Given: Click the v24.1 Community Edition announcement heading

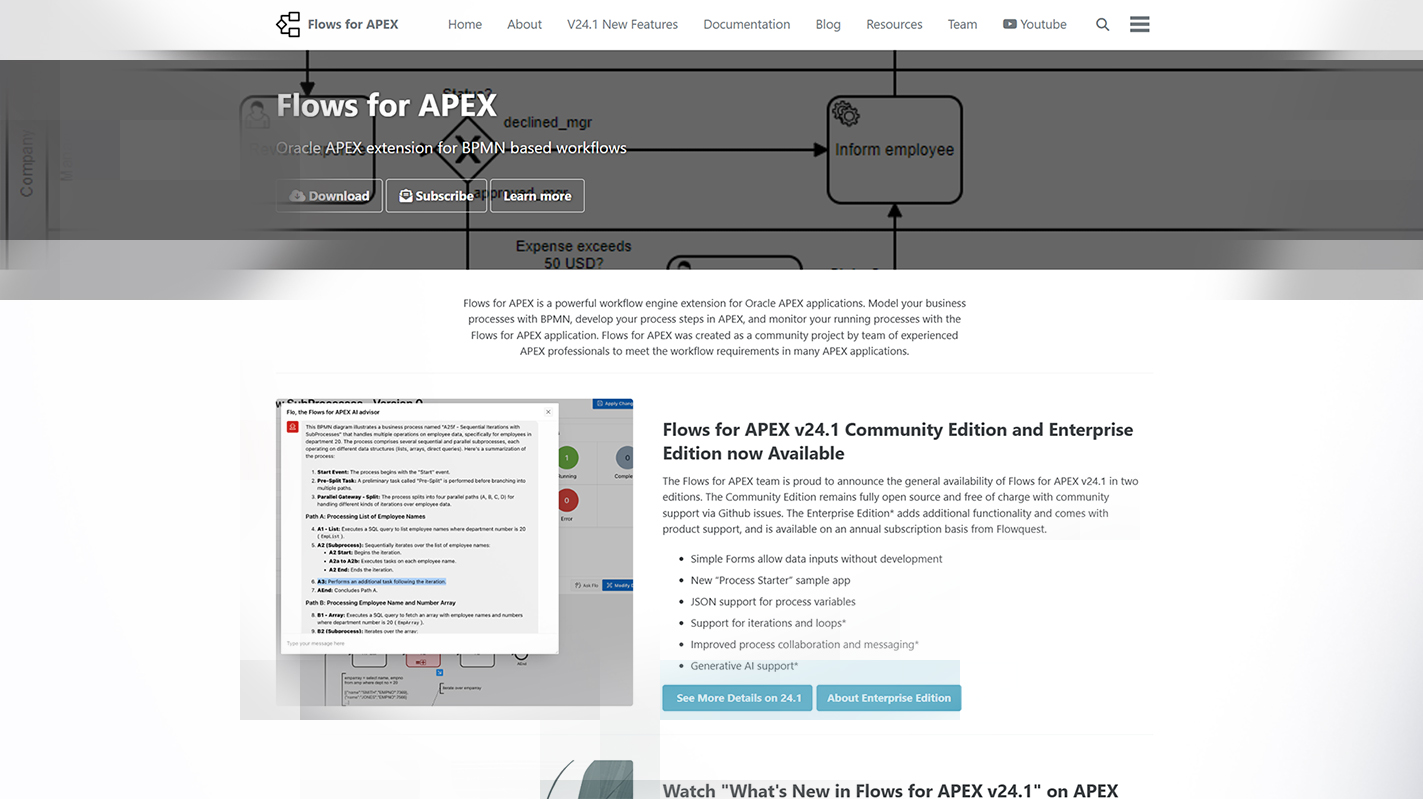Looking at the screenshot, I should click(897, 441).
